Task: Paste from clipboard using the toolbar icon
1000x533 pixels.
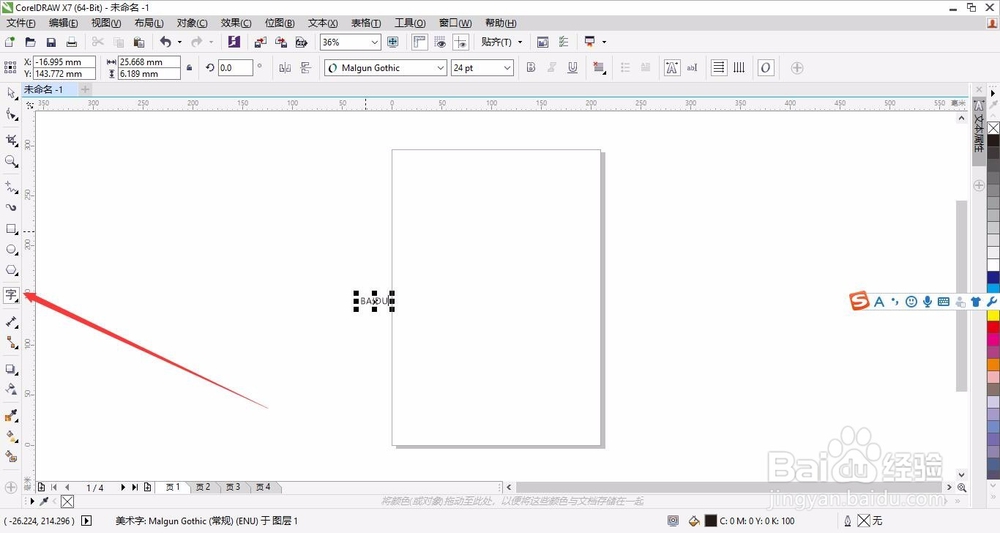Action: pyautogui.click(x=139, y=42)
